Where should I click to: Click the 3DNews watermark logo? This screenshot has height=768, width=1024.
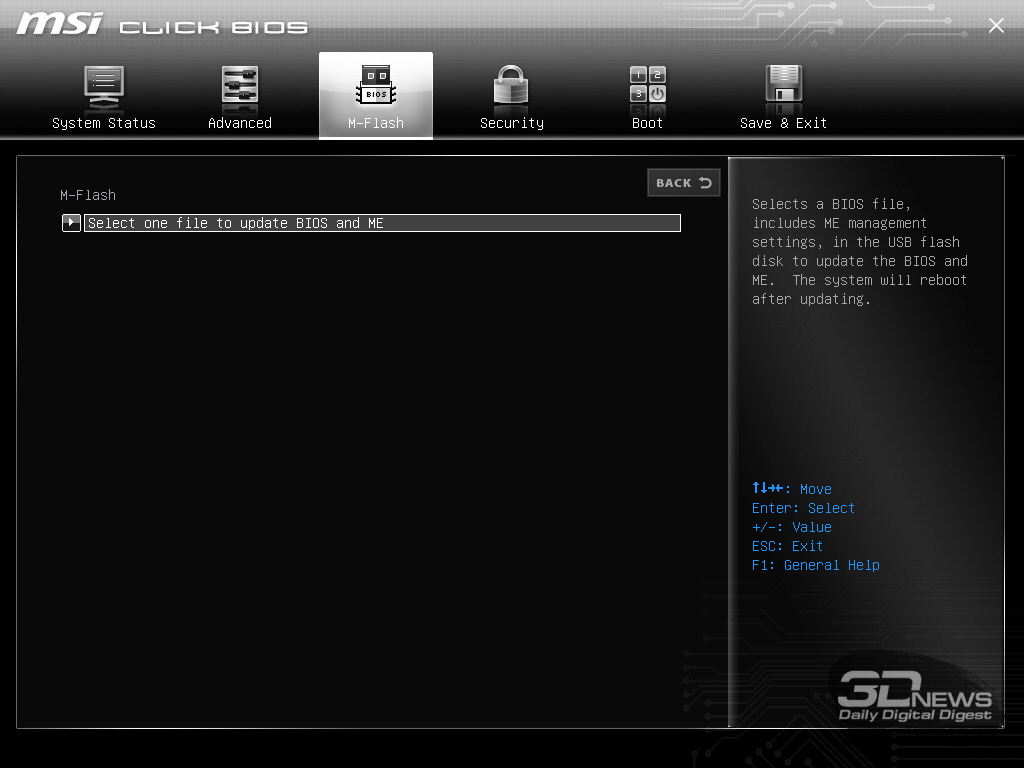click(915, 696)
